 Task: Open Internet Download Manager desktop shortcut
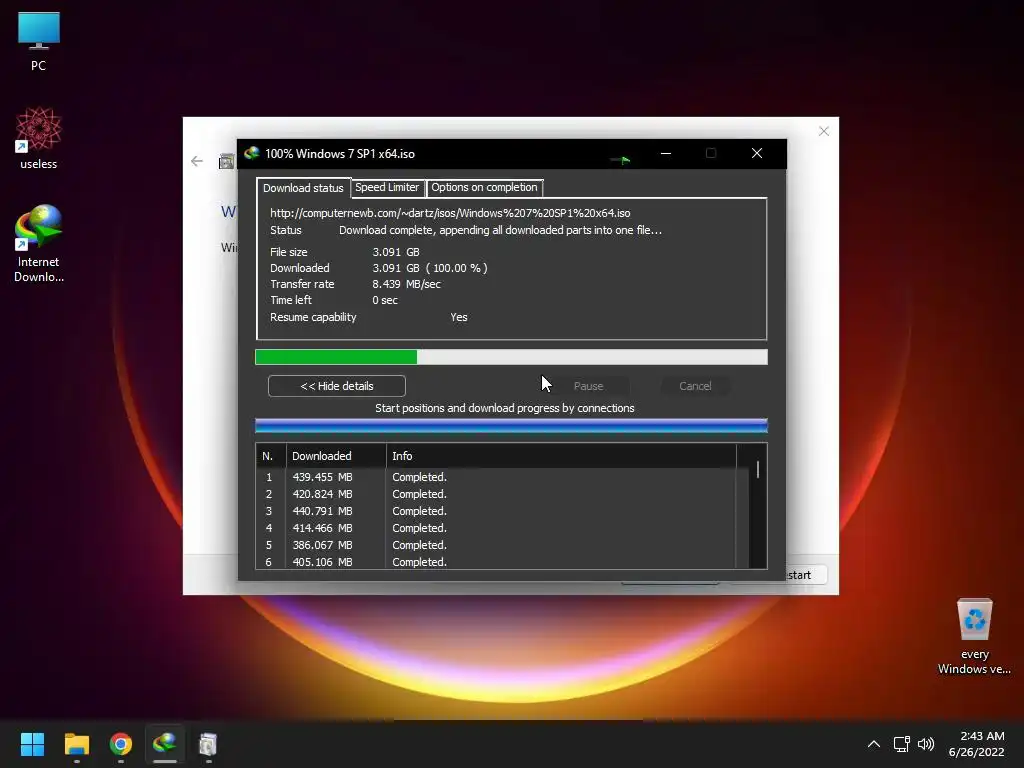coord(39,243)
